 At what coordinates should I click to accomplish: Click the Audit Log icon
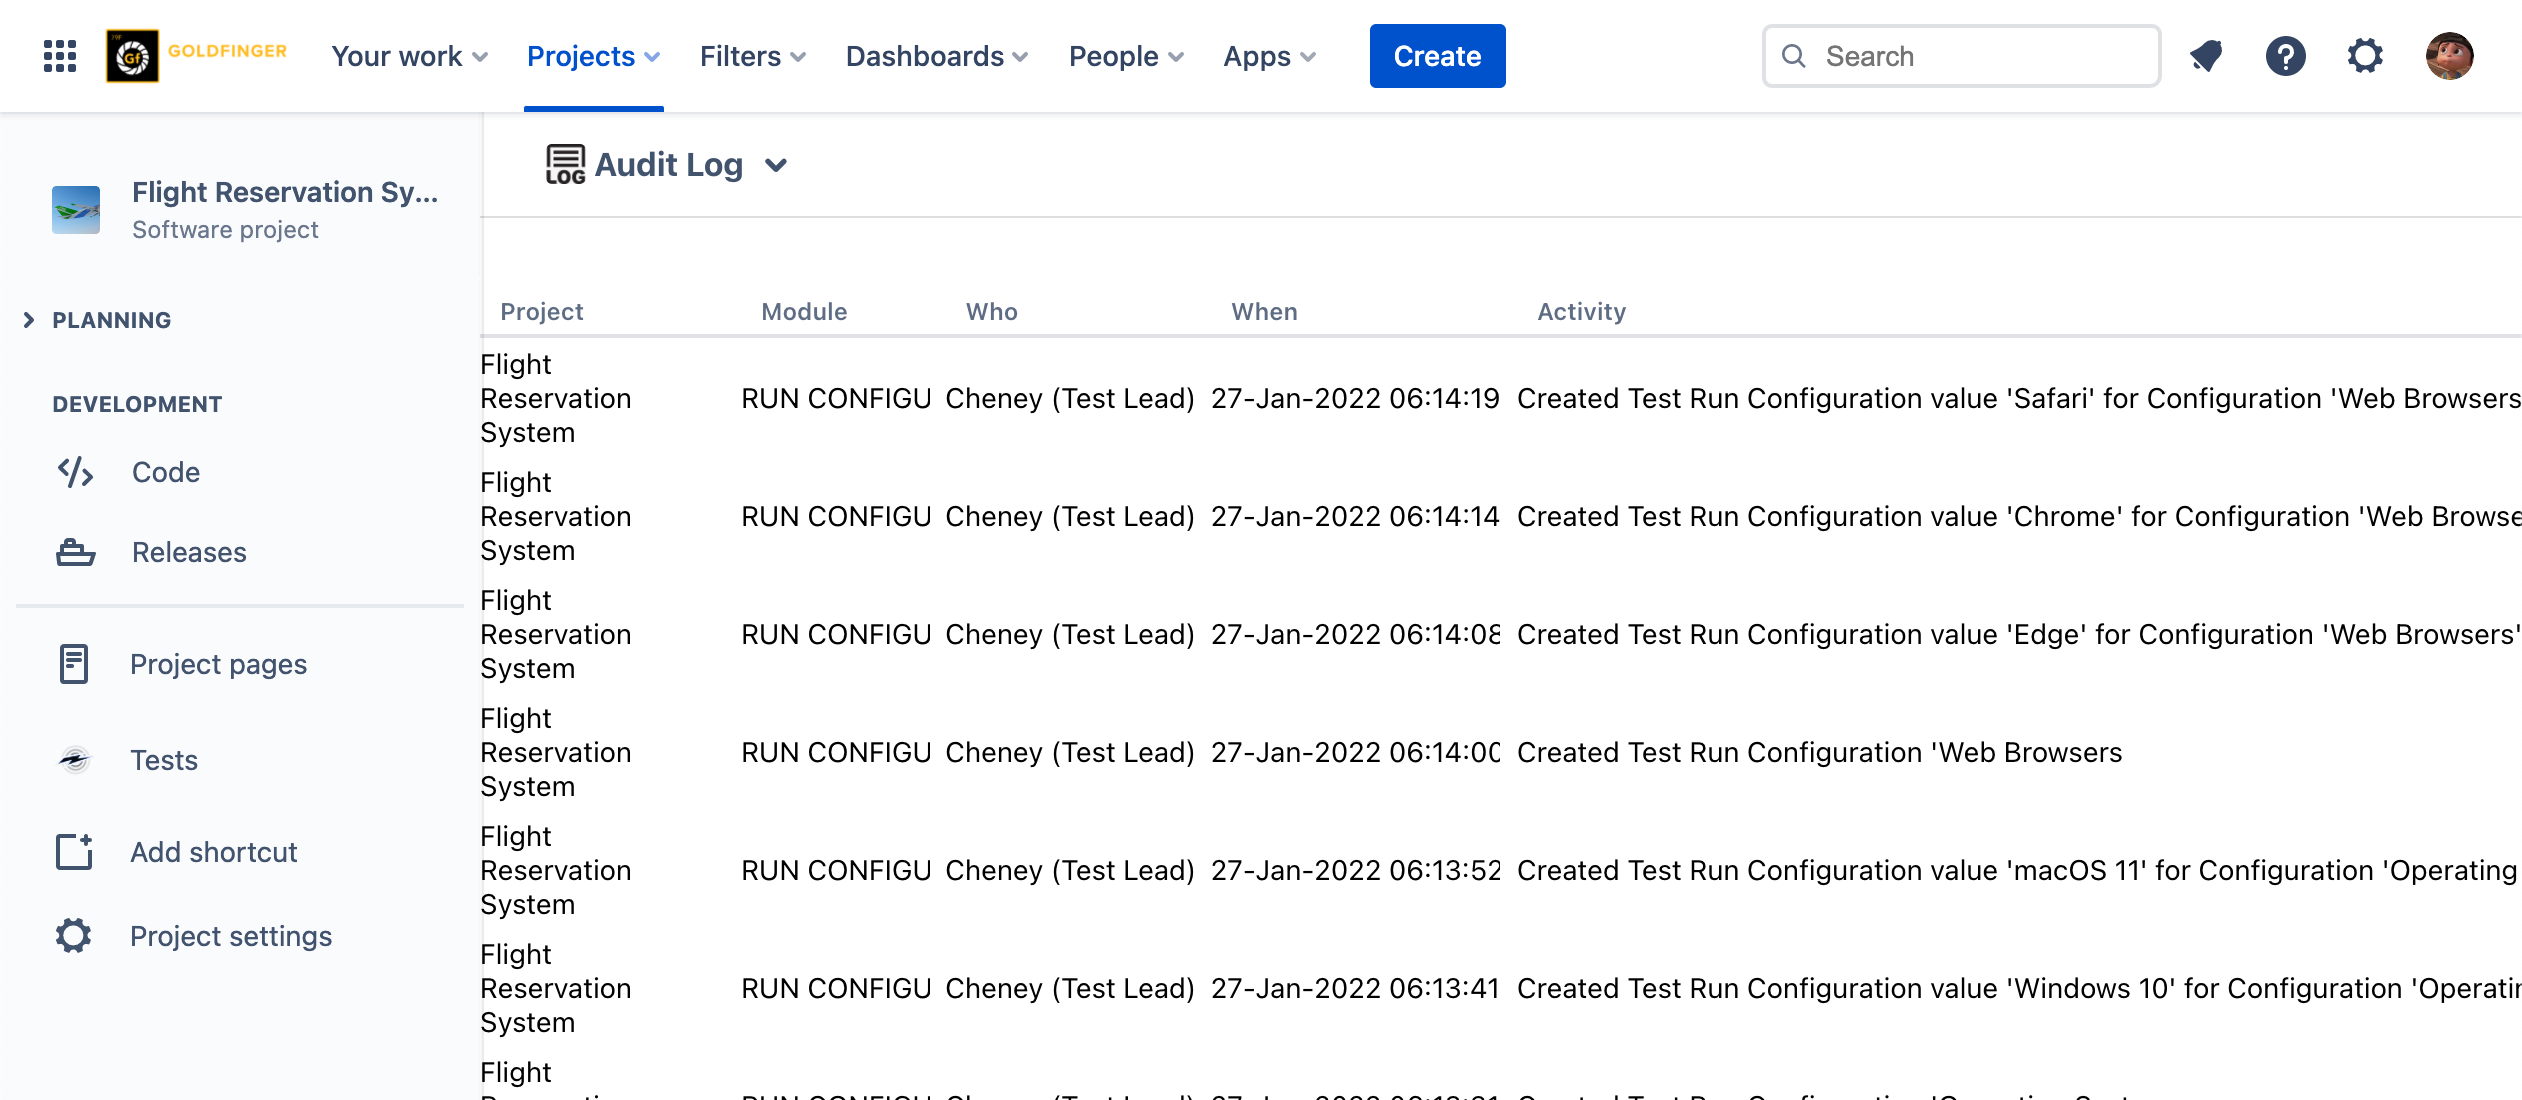pyautogui.click(x=565, y=165)
